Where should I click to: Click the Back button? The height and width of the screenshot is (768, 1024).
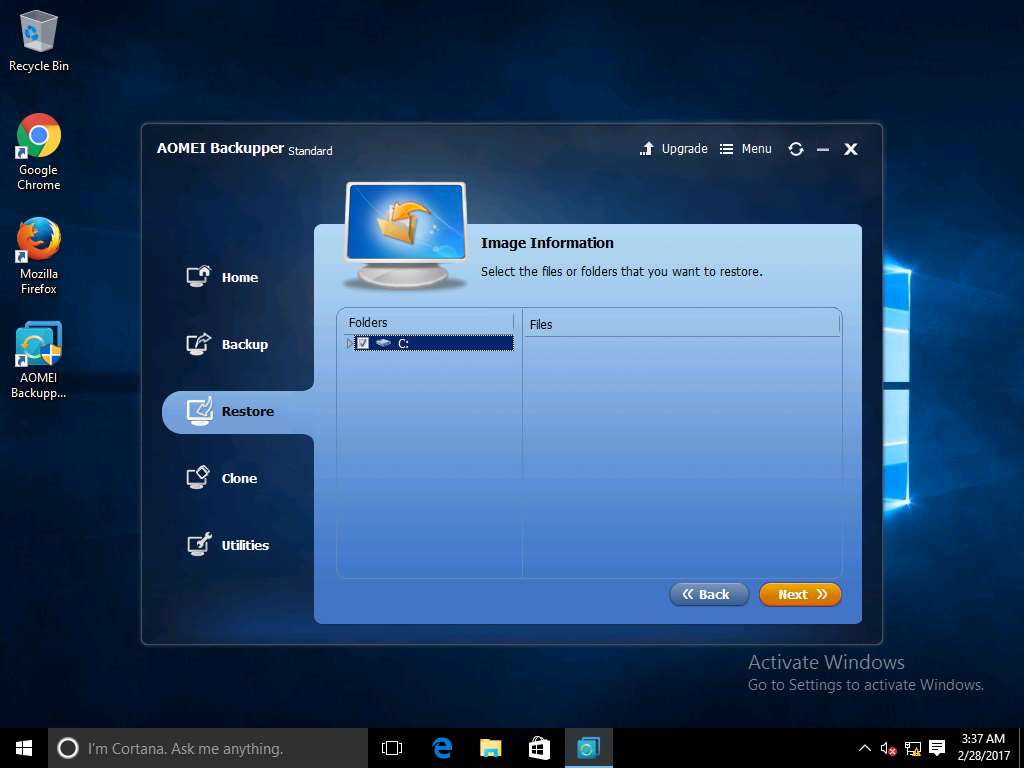(709, 594)
